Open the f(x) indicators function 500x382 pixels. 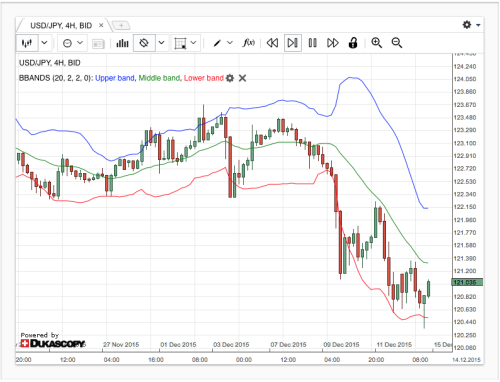[249, 43]
